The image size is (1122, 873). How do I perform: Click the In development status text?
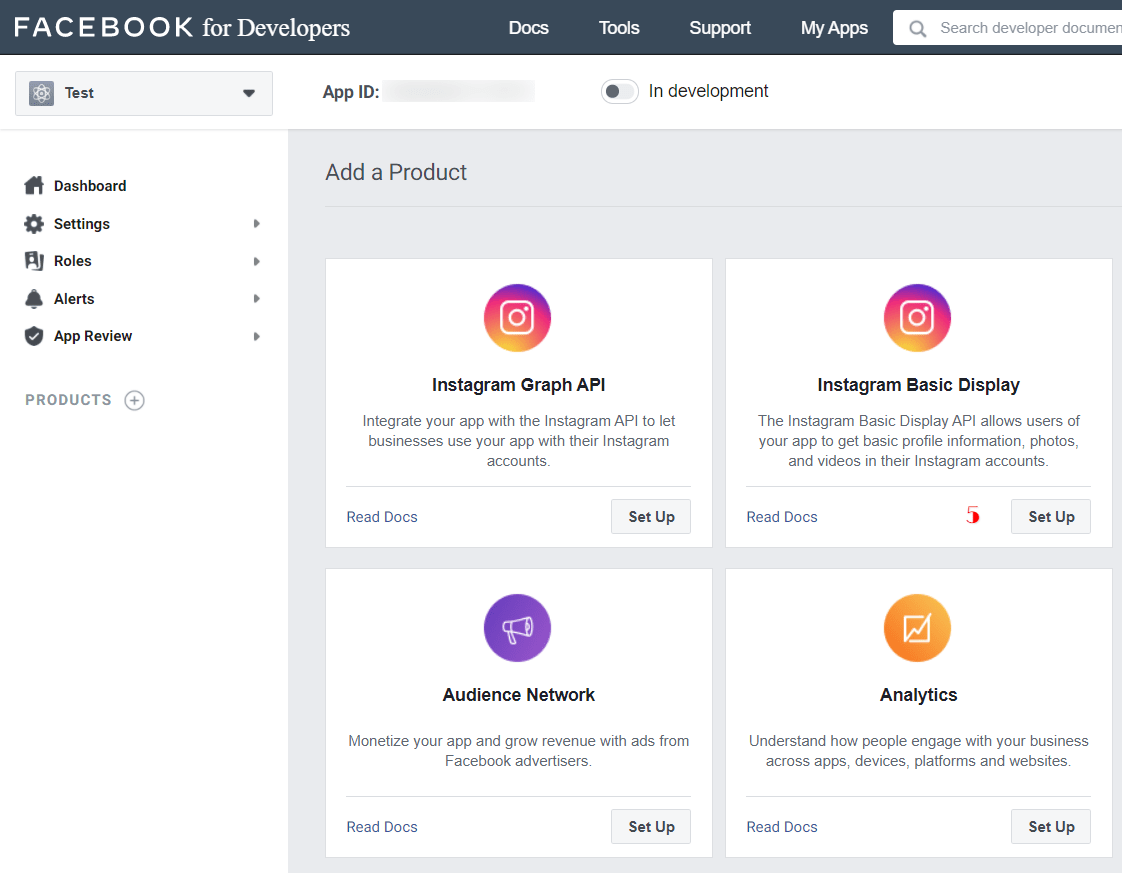point(708,91)
